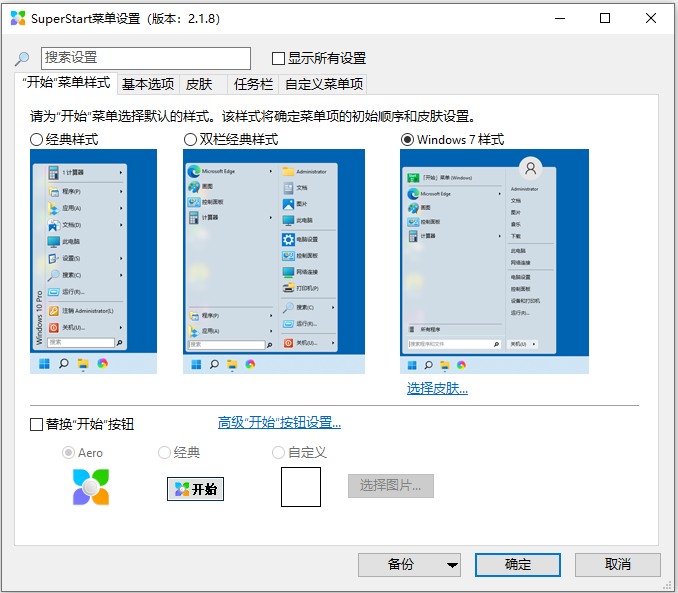678x593 pixels.
Task: Open 高级"开始"按钮设置... link
Action: click(279, 422)
